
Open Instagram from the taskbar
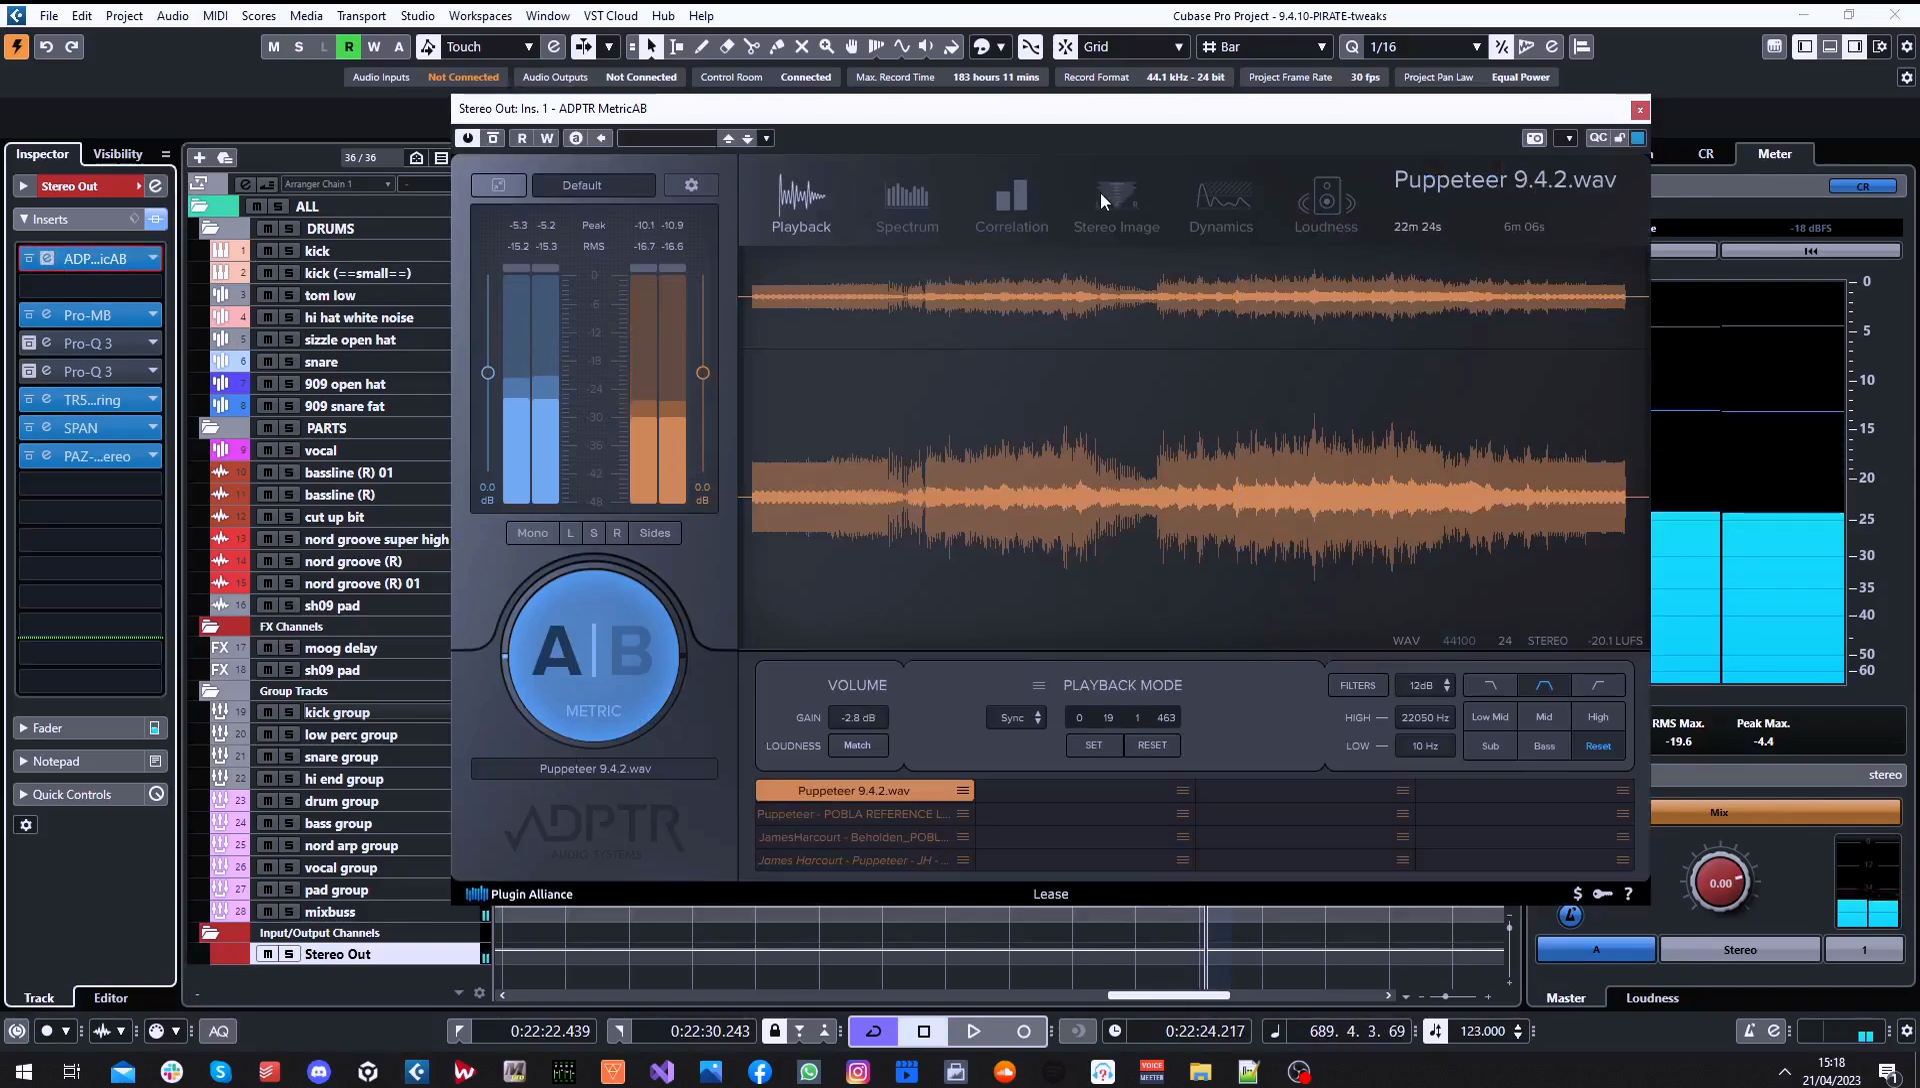(x=858, y=1072)
